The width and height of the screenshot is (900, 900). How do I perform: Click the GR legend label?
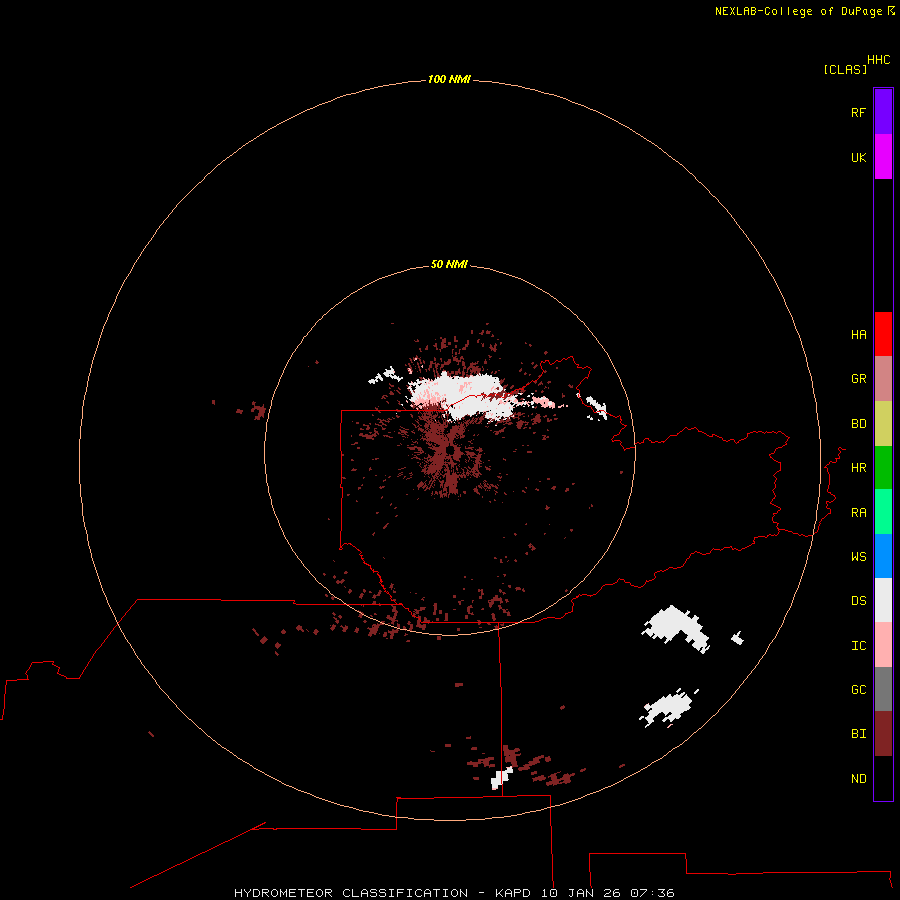click(858, 379)
